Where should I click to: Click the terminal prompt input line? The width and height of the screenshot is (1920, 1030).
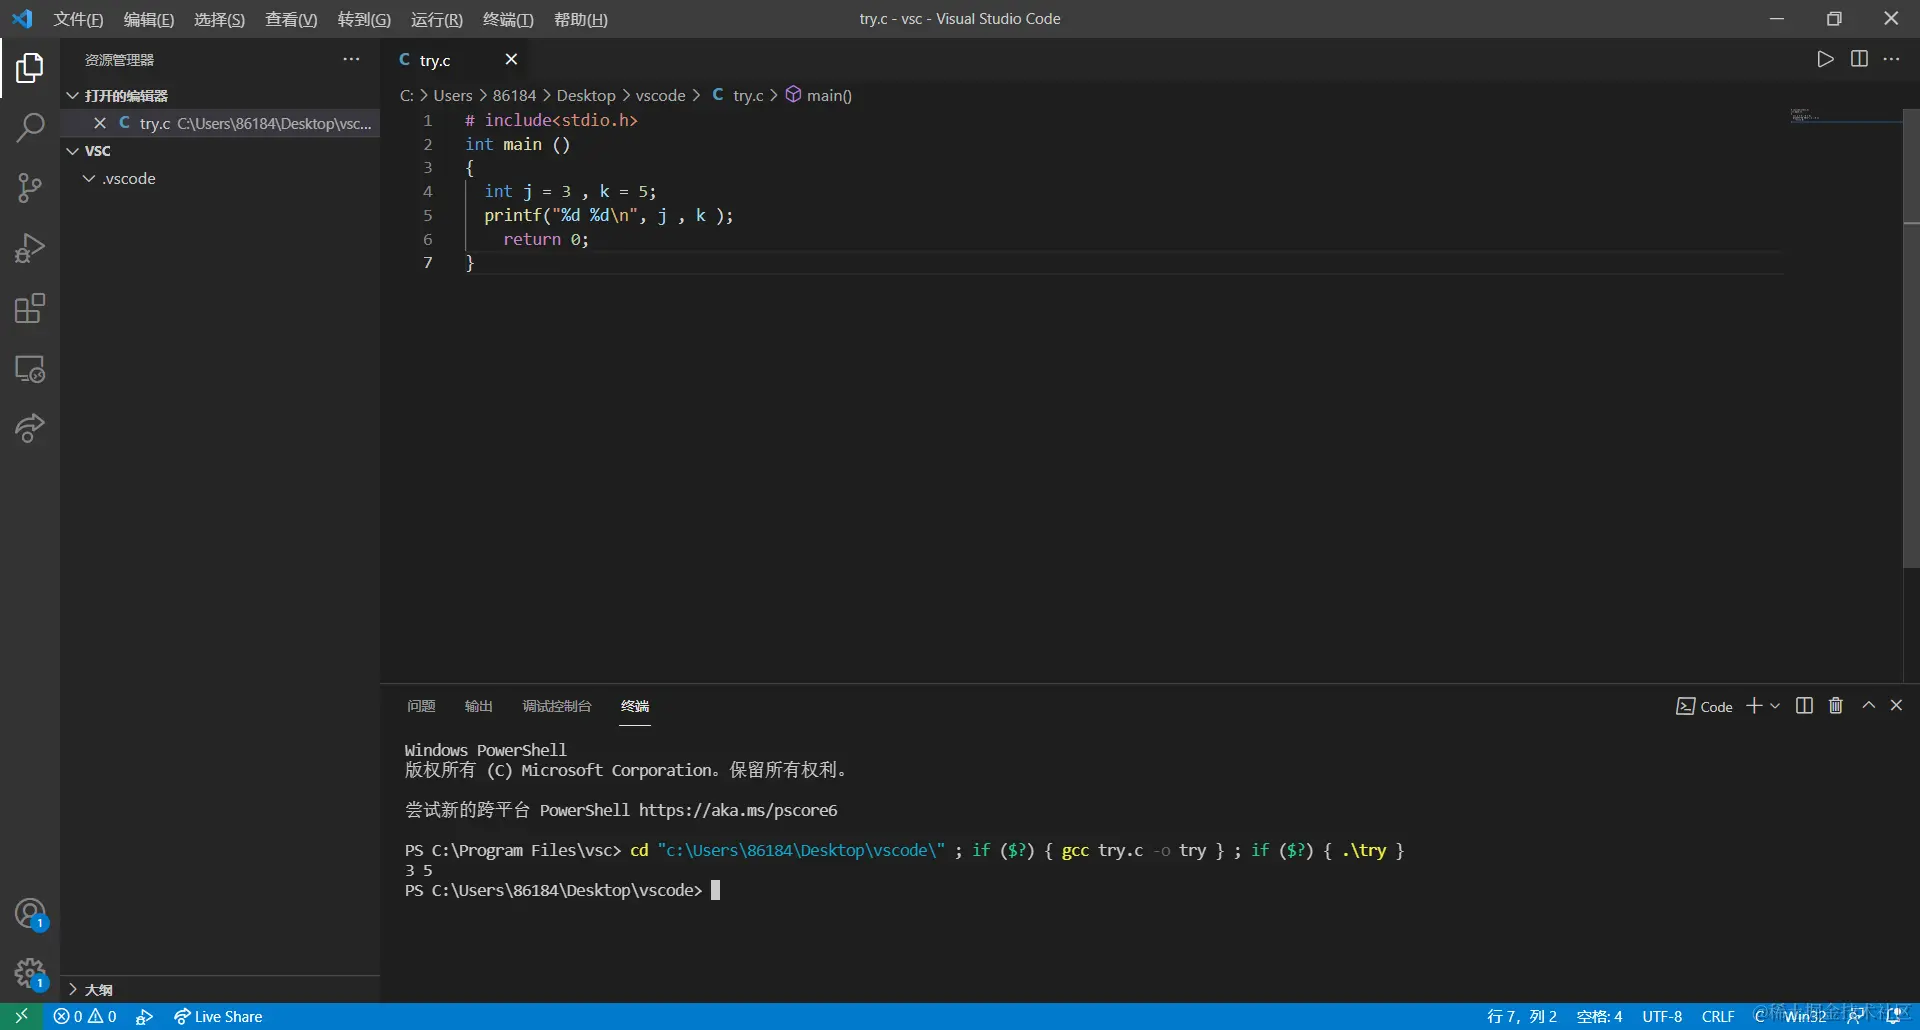(x=562, y=890)
